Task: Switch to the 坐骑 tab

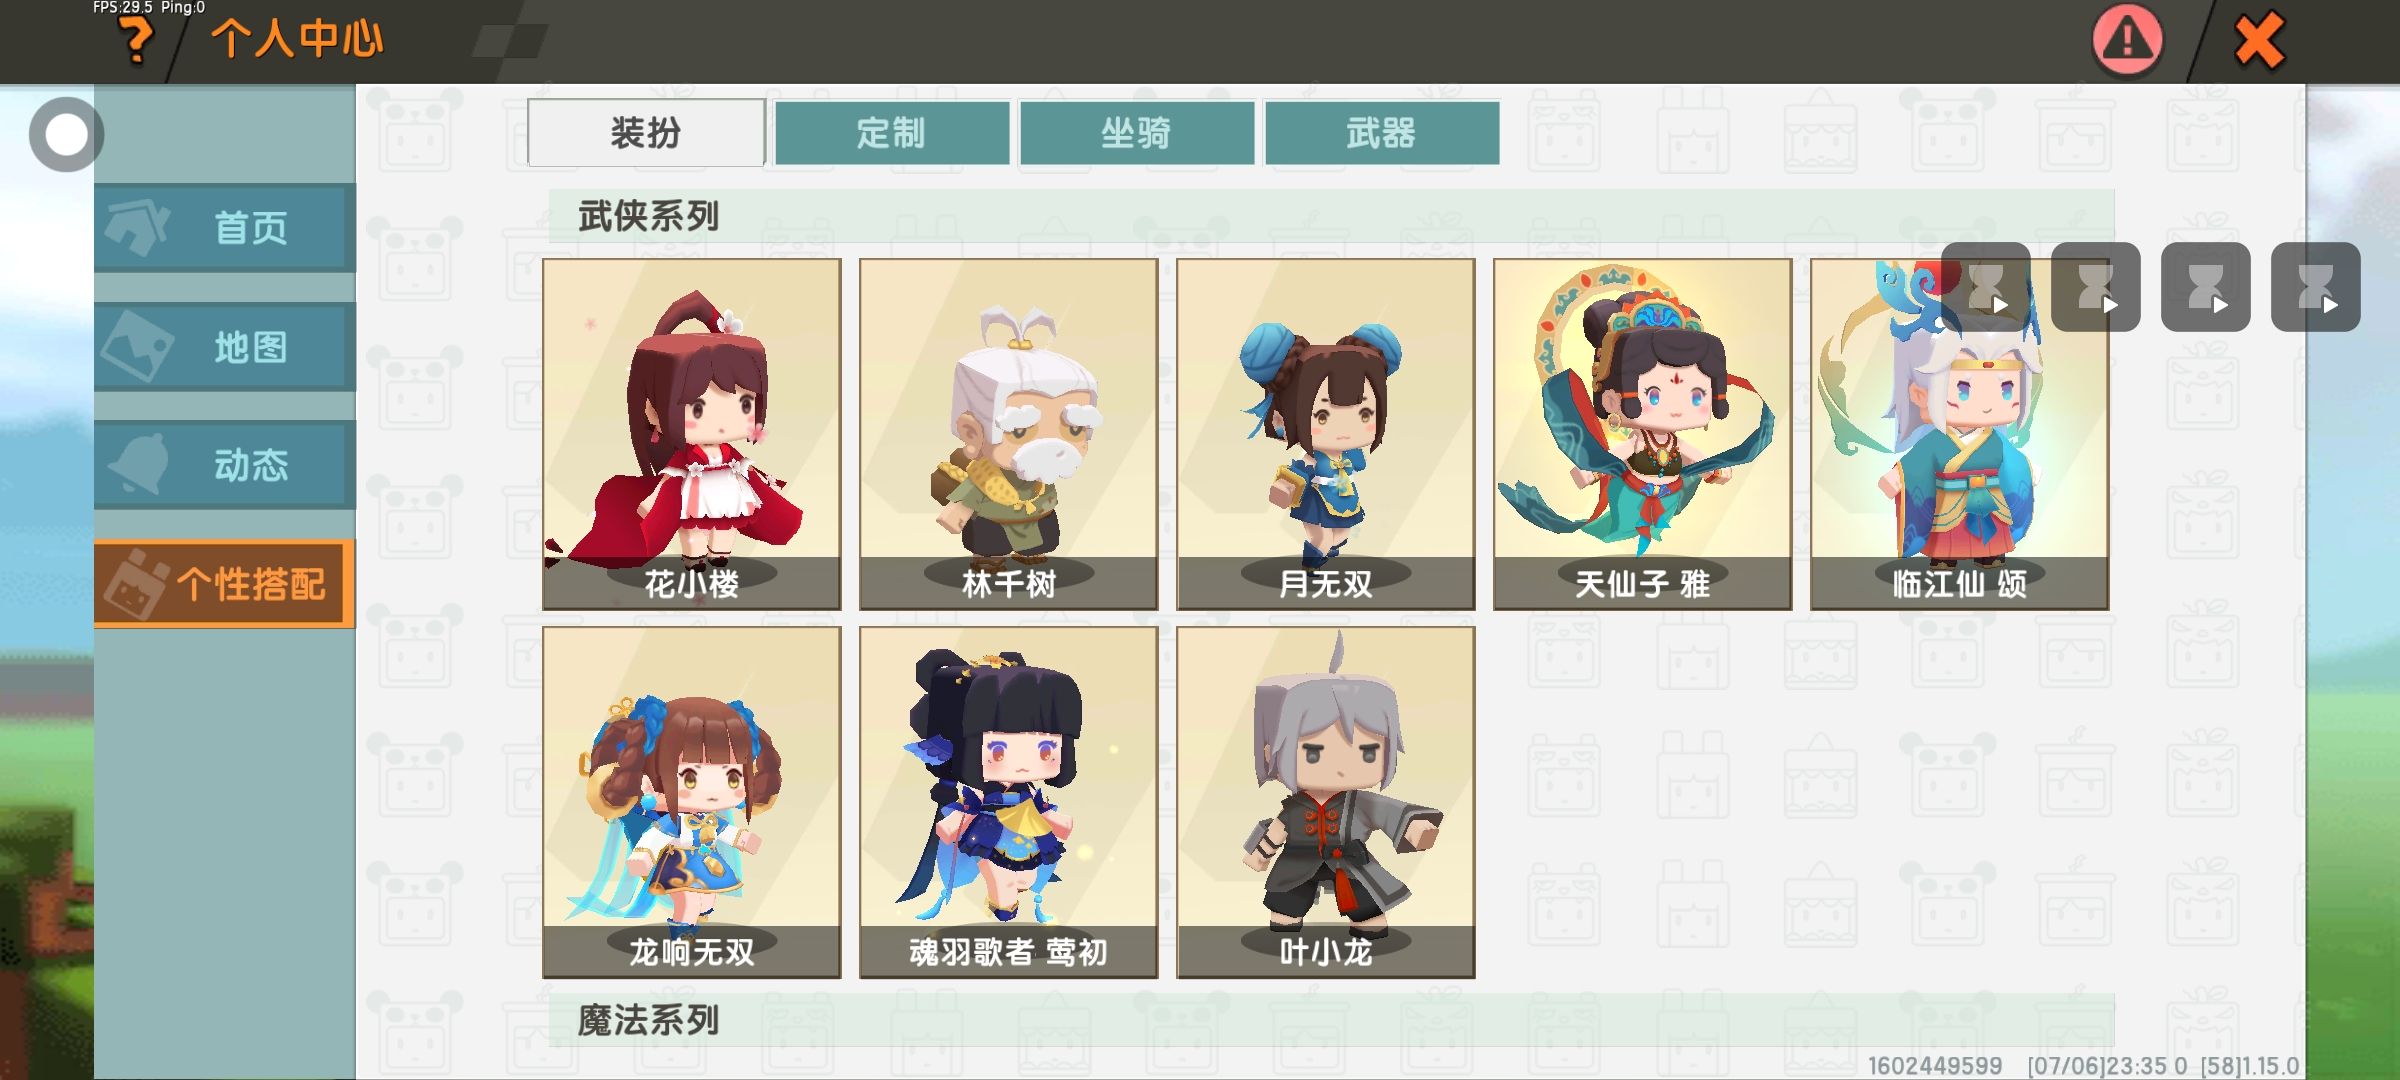Action: 1137,132
